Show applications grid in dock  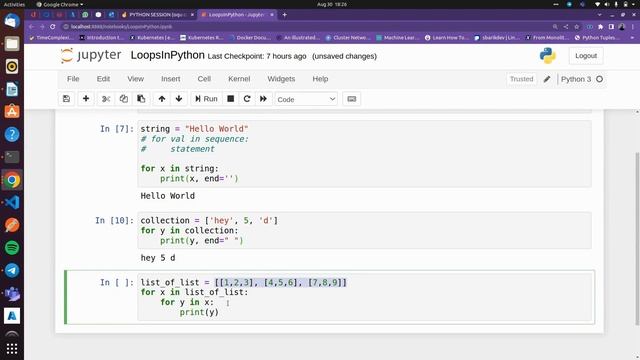(12, 349)
